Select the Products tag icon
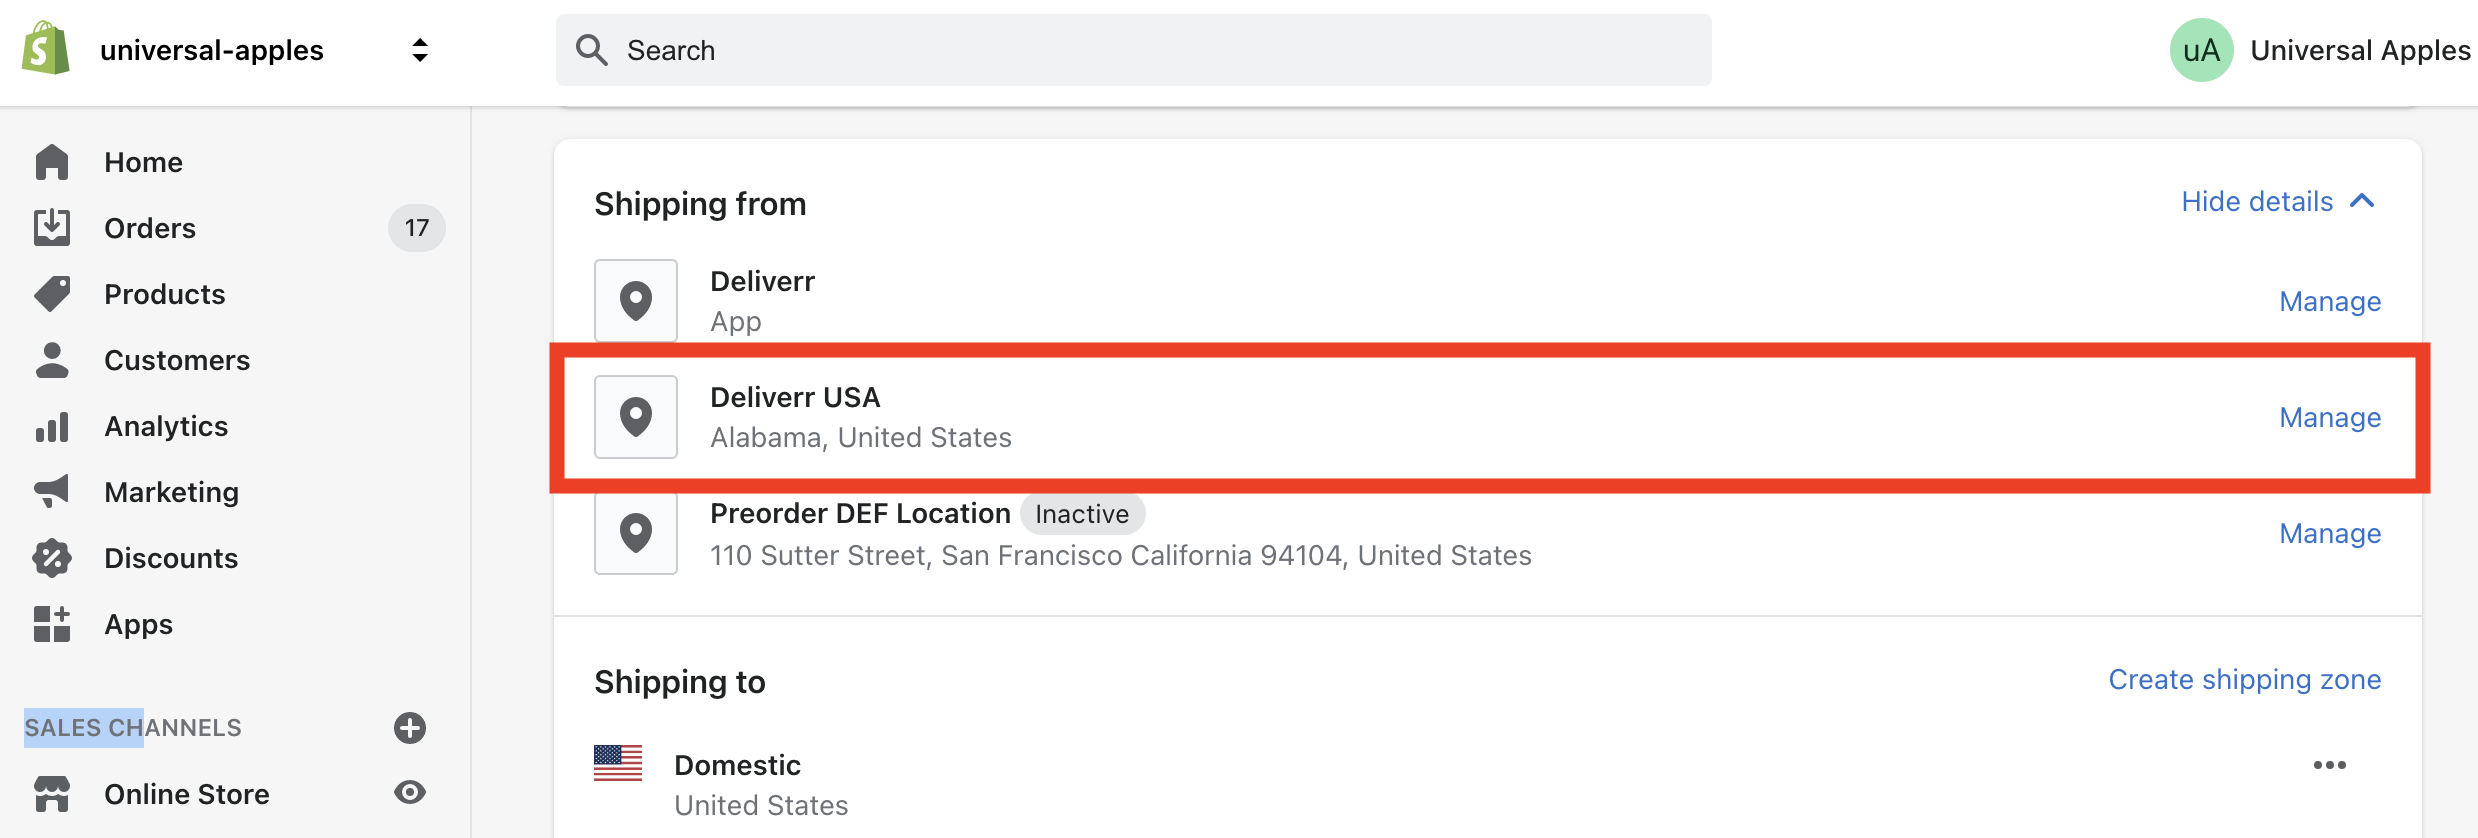The width and height of the screenshot is (2478, 838). click(52, 294)
